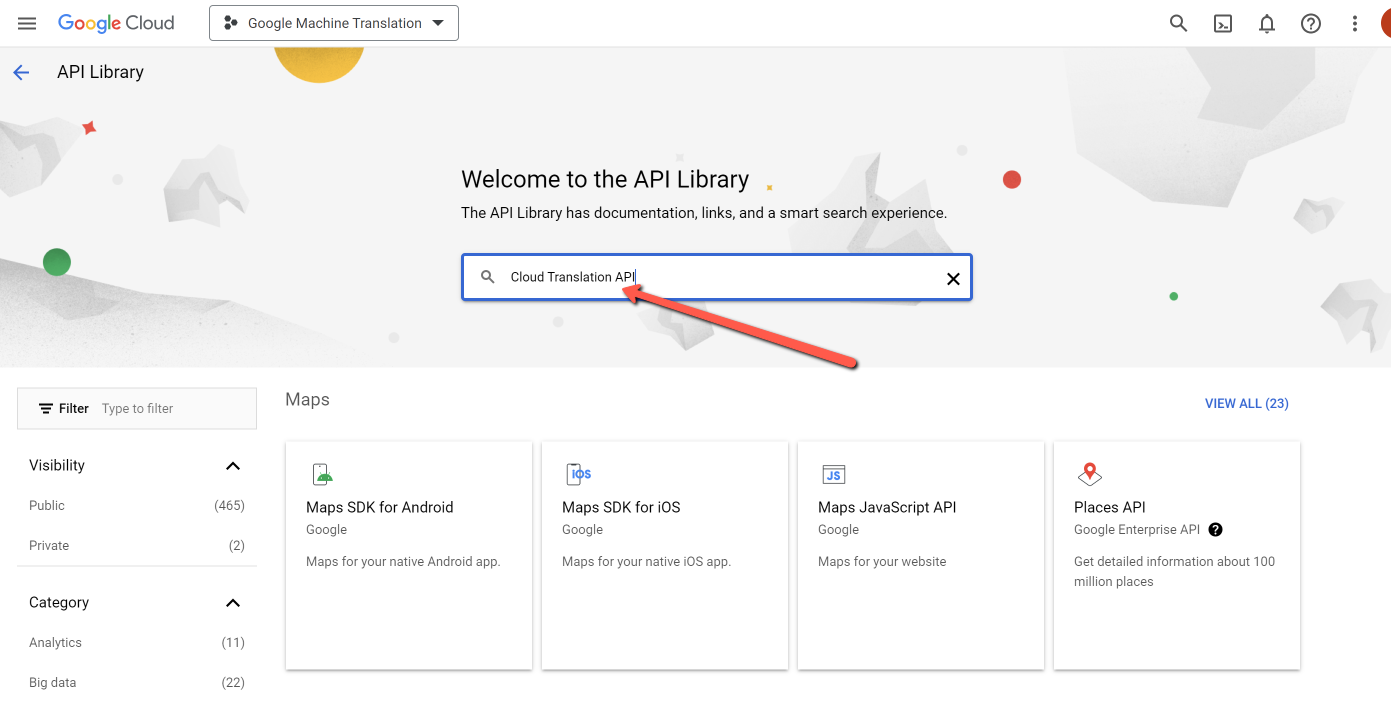Click the Filter list icon
This screenshot has height=702, width=1391.
[x=46, y=408]
